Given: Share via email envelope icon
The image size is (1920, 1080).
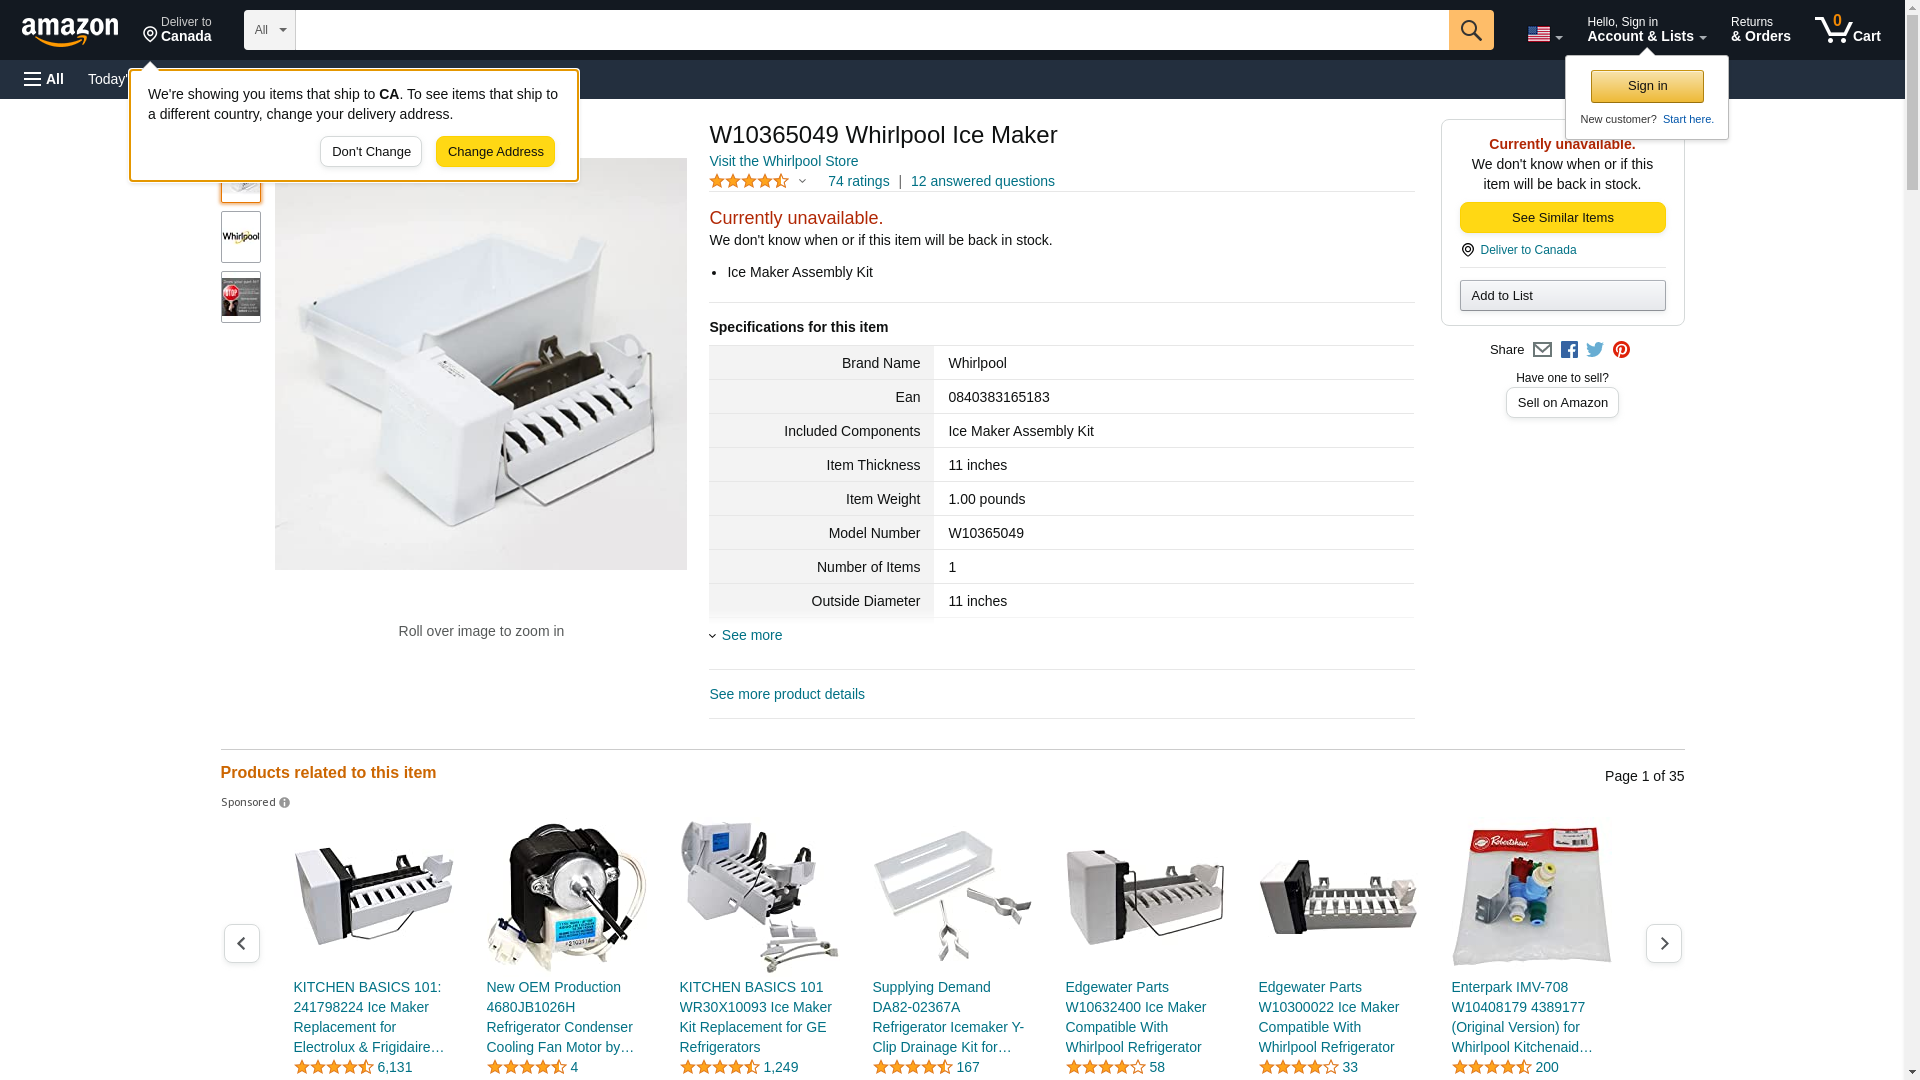Looking at the screenshot, I should coord(1542,350).
